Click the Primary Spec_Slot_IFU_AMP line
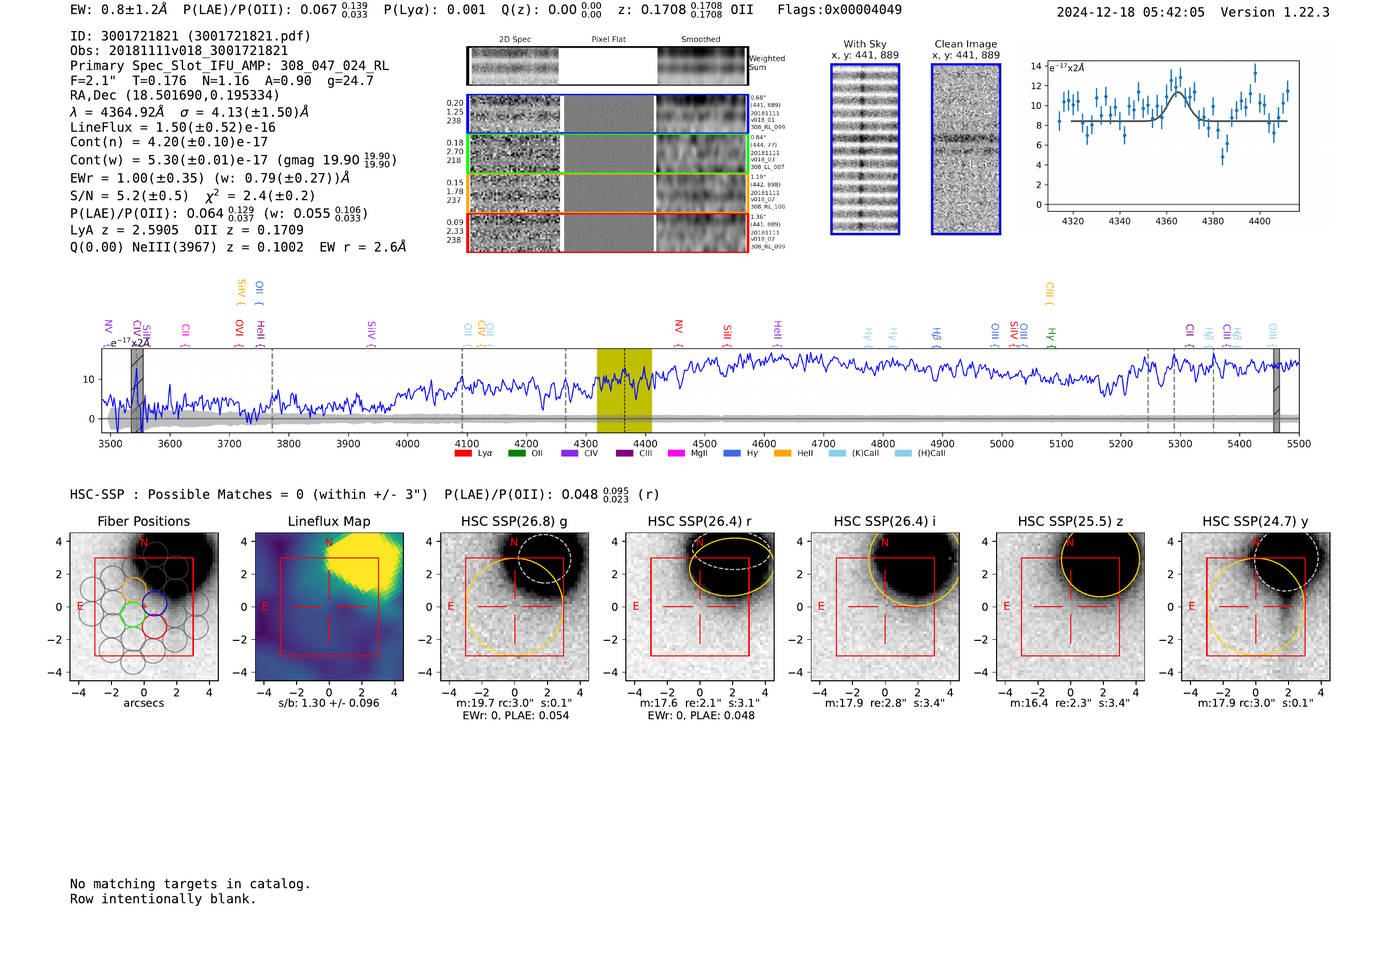 click(x=230, y=66)
